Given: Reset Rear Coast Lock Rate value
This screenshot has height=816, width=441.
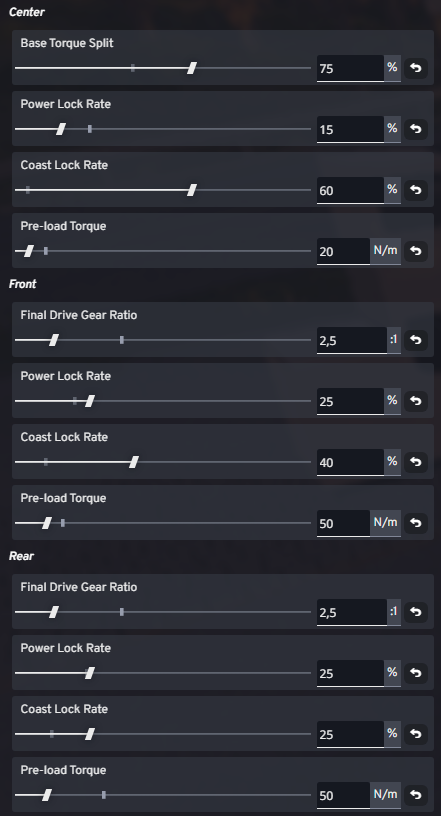Looking at the screenshot, I should (415, 734).
